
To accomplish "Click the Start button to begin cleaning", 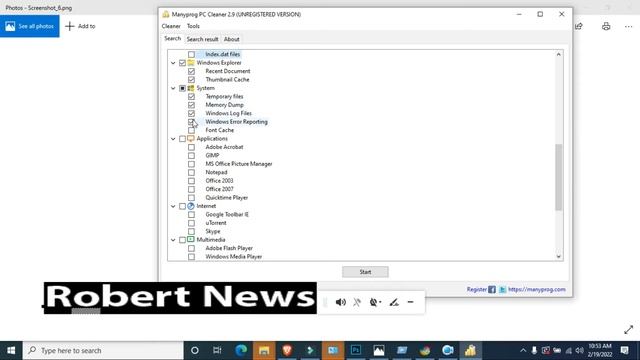I will [365, 272].
